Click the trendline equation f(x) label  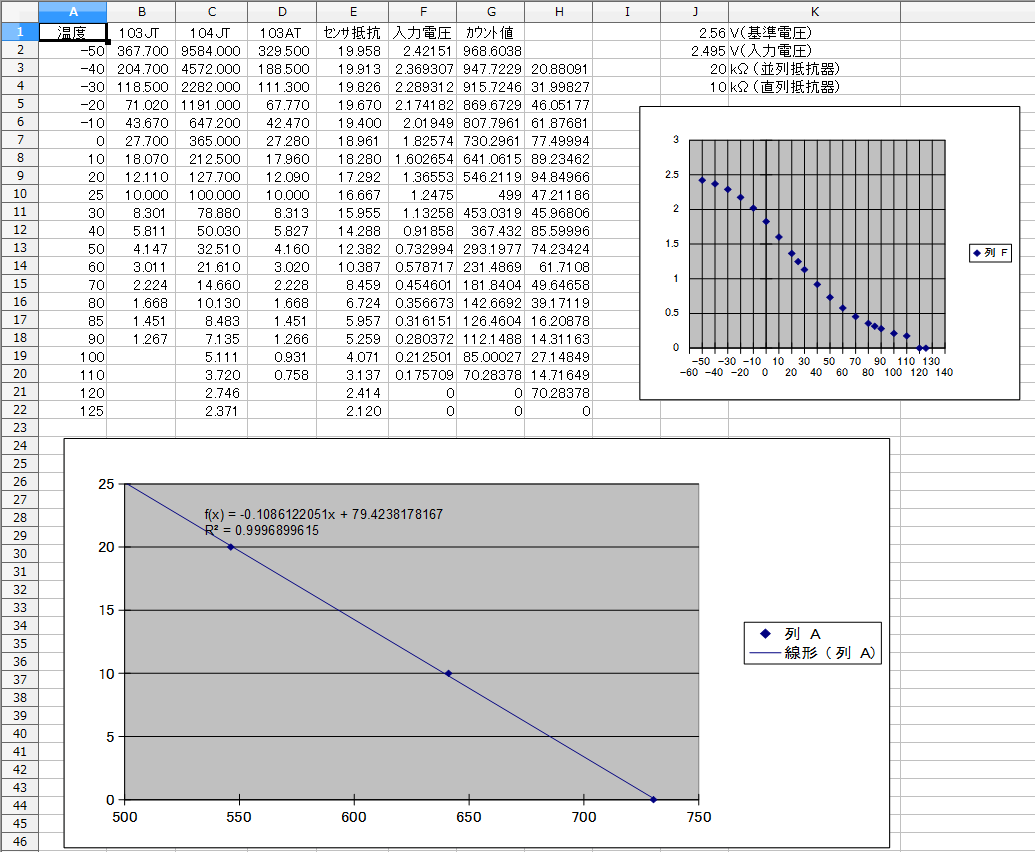coord(323,514)
